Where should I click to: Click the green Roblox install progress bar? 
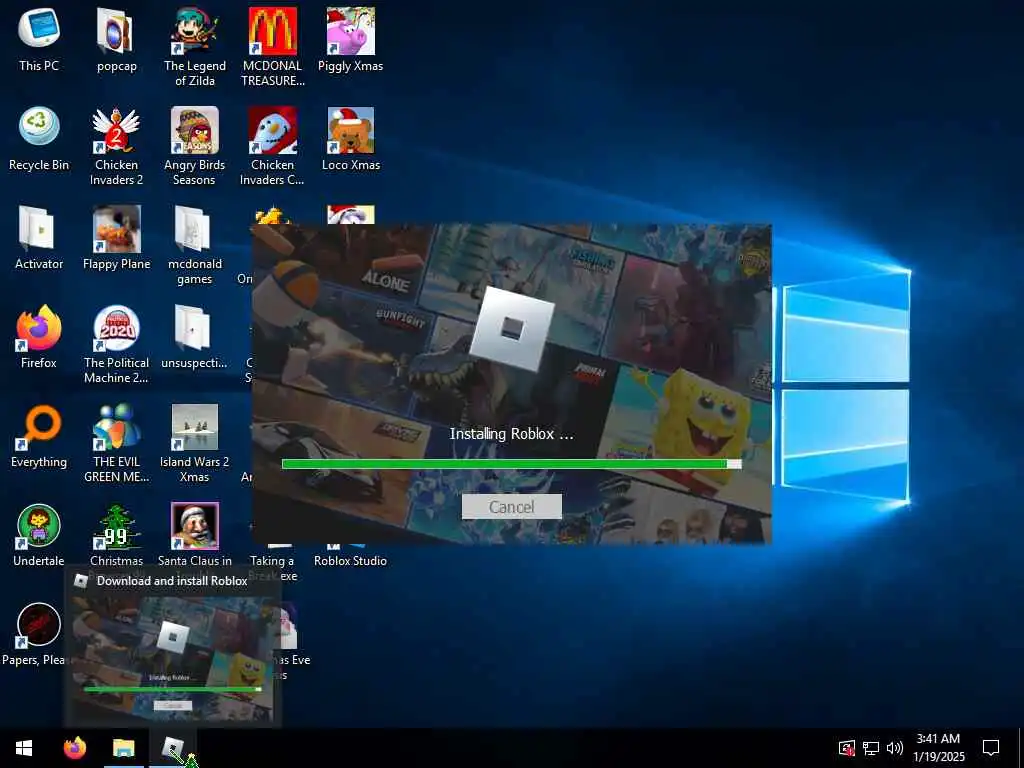pos(511,464)
